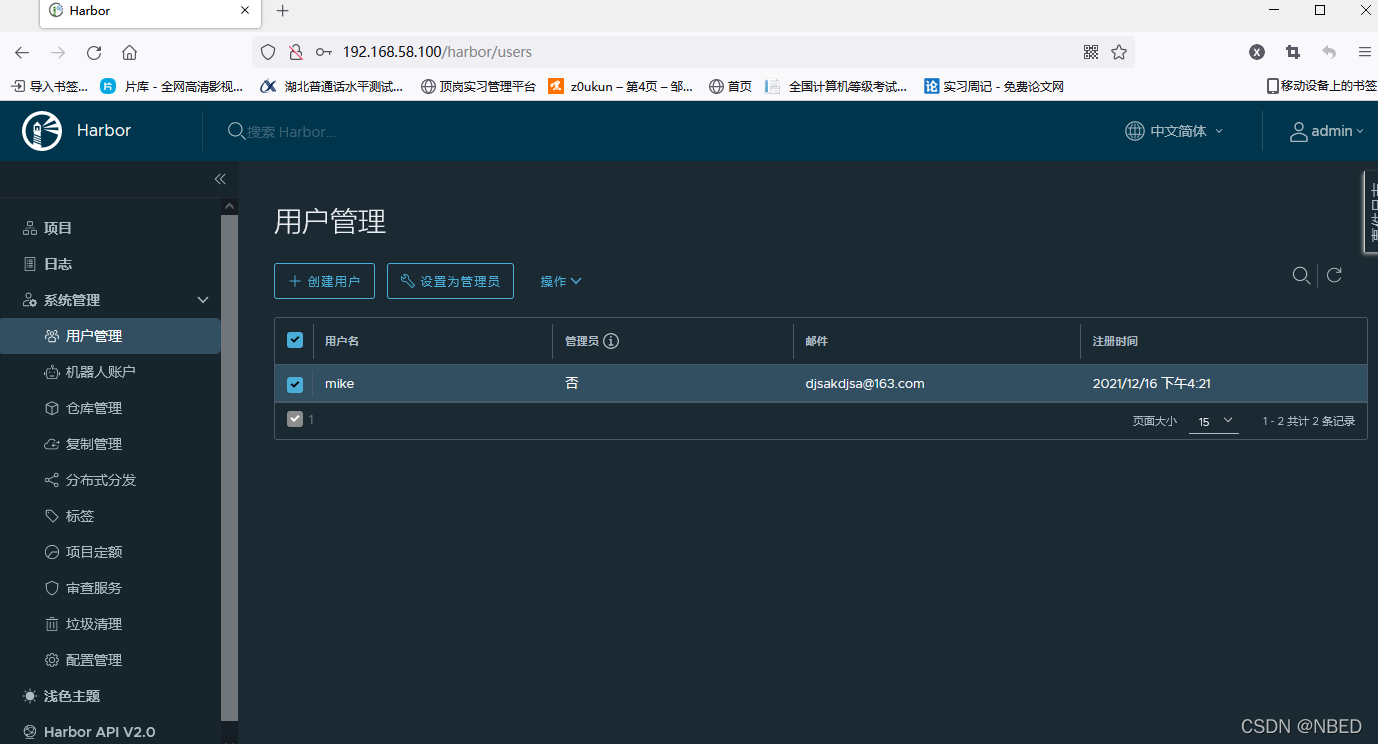Image resolution: width=1378 pixels, height=744 pixels.
Task: Click 设置为管理员 button
Action: tap(450, 281)
